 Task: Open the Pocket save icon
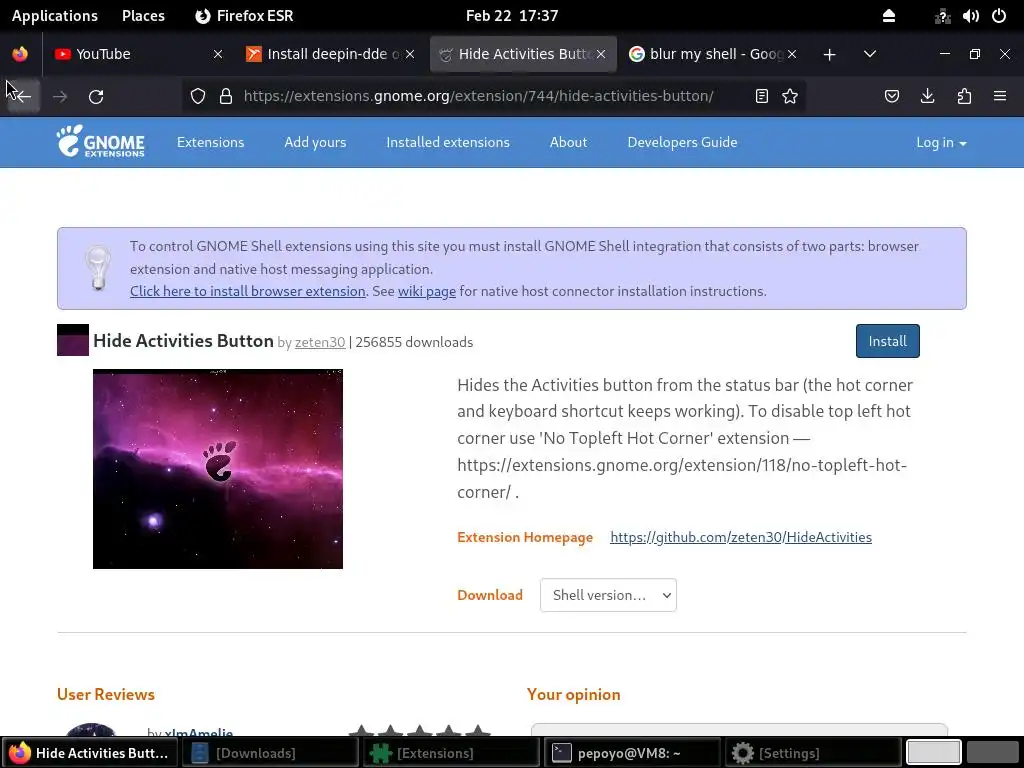[892, 97]
